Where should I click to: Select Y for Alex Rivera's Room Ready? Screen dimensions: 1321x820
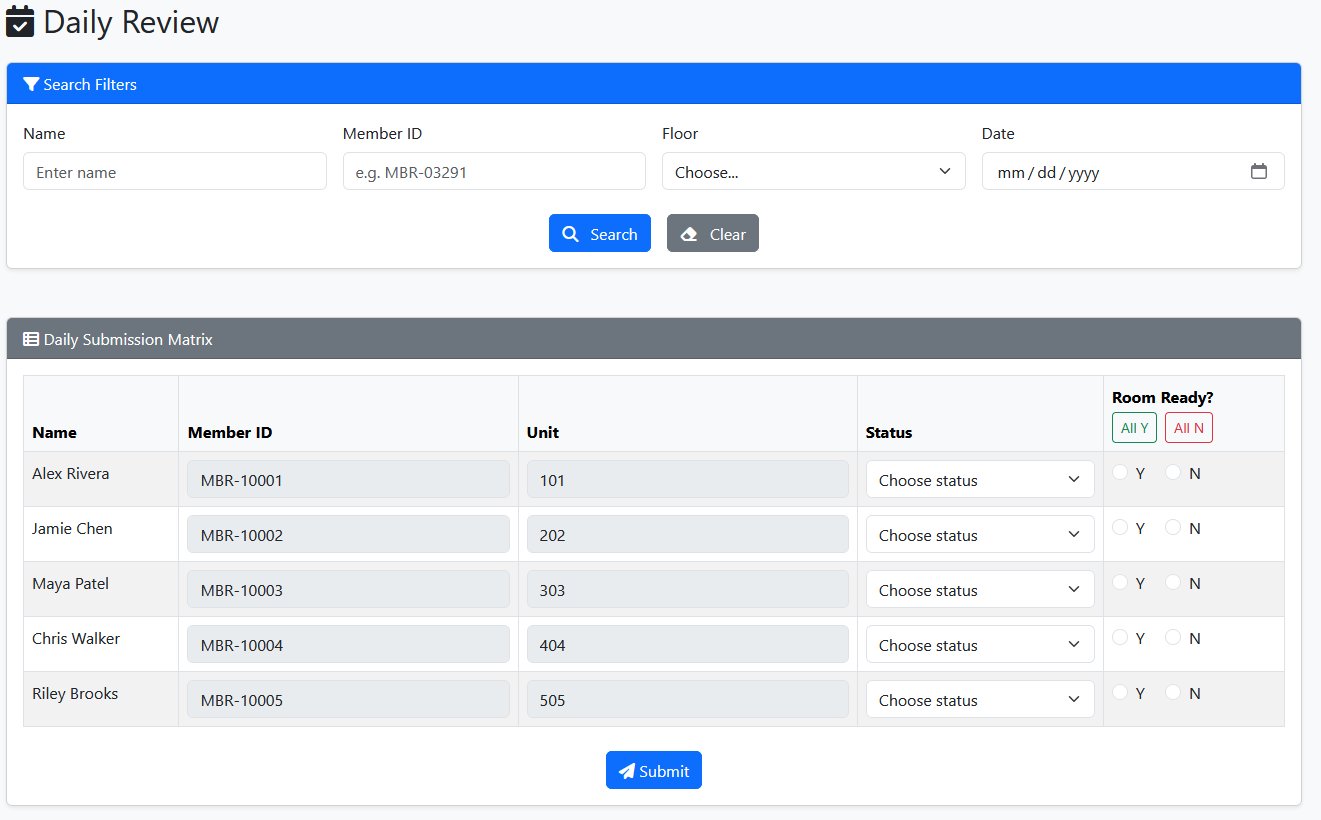[x=1120, y=472]
